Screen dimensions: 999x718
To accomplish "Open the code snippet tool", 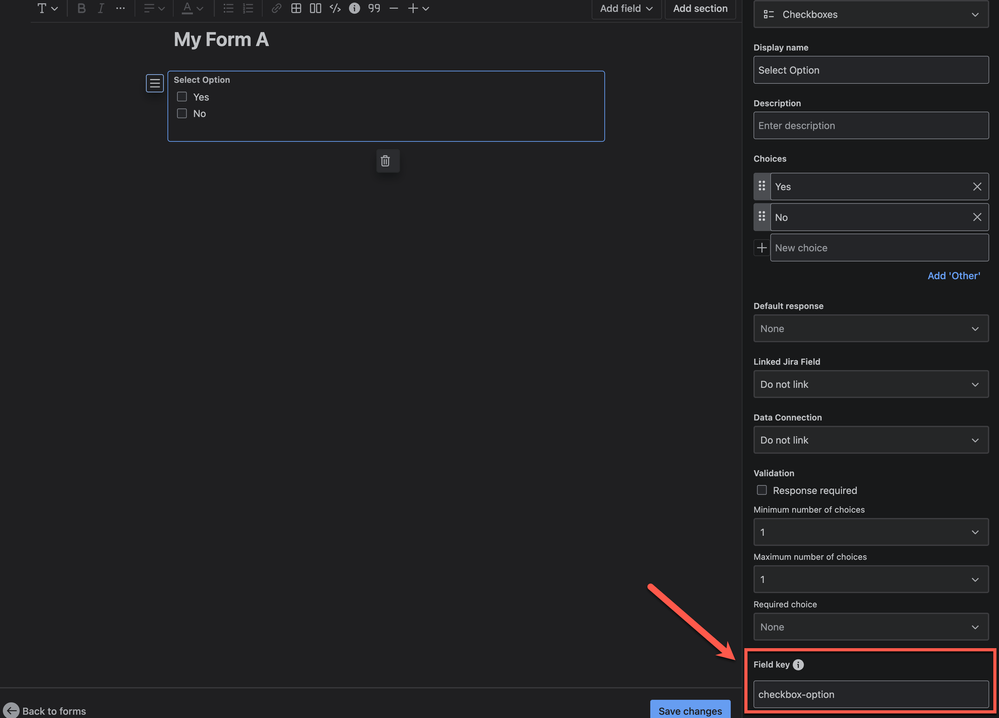I will coord(335,8).
